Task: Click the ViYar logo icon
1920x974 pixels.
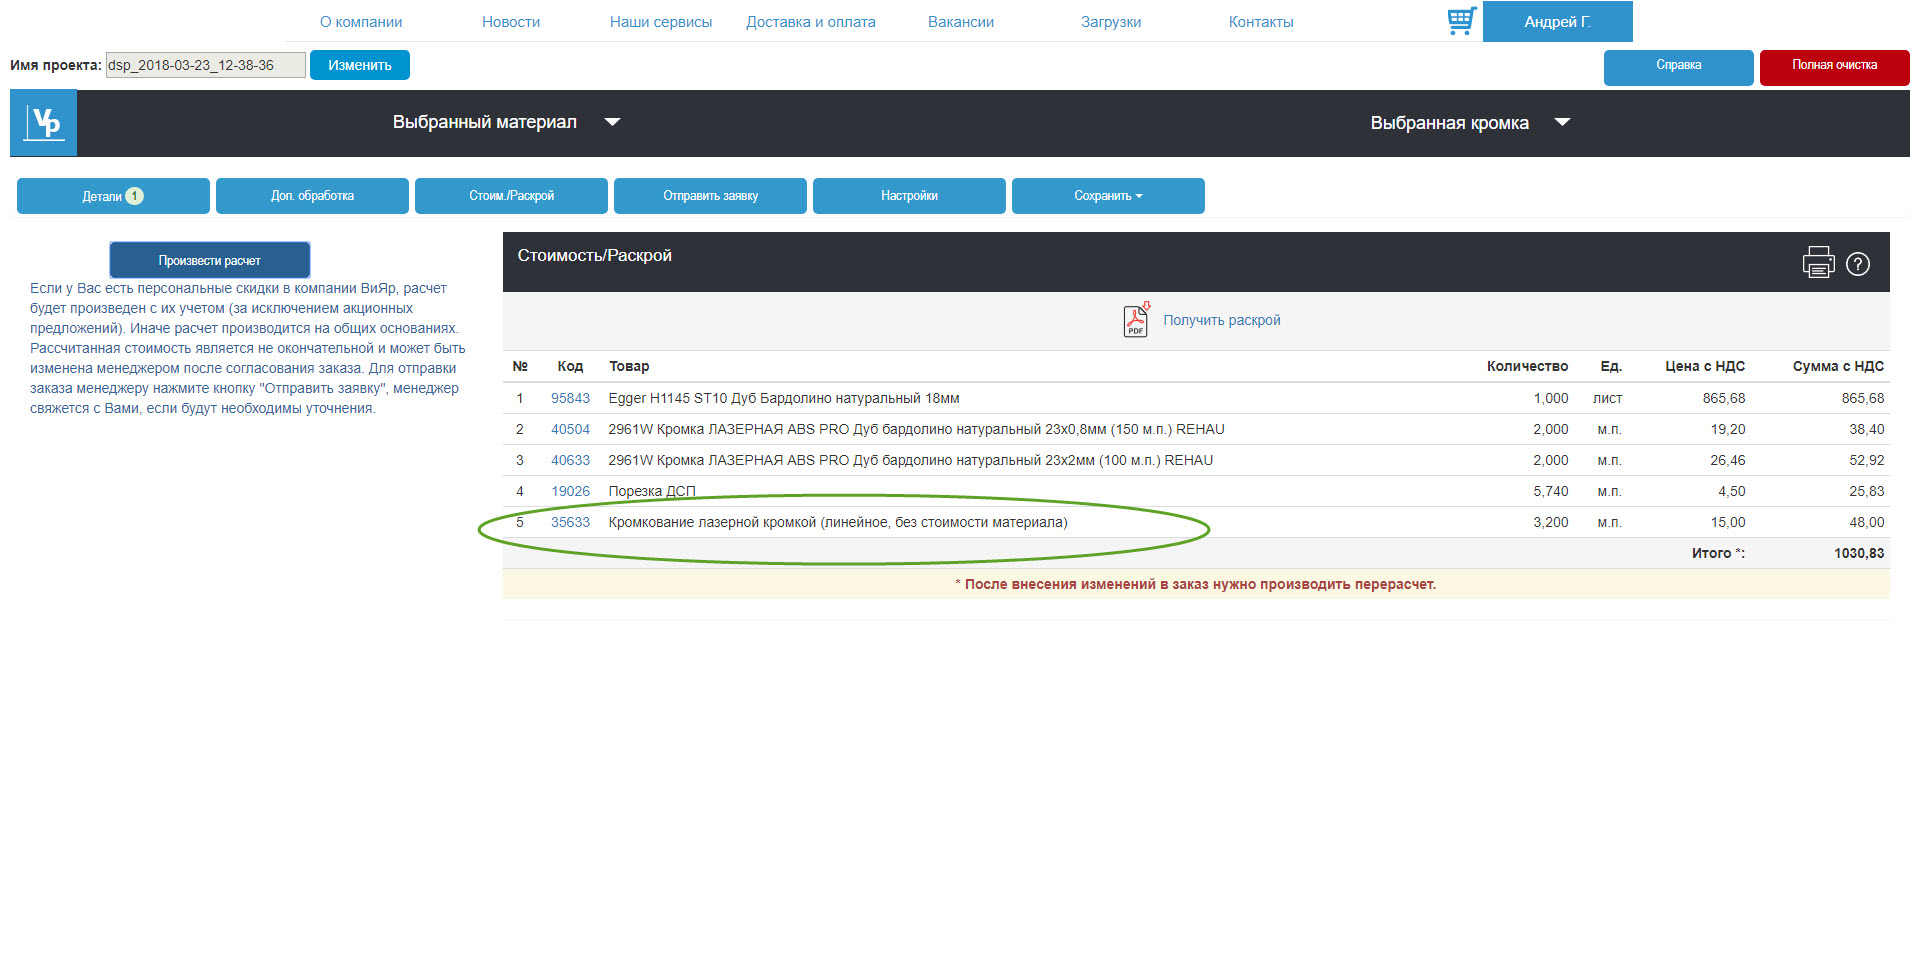Action: click(x=44, y=123)
